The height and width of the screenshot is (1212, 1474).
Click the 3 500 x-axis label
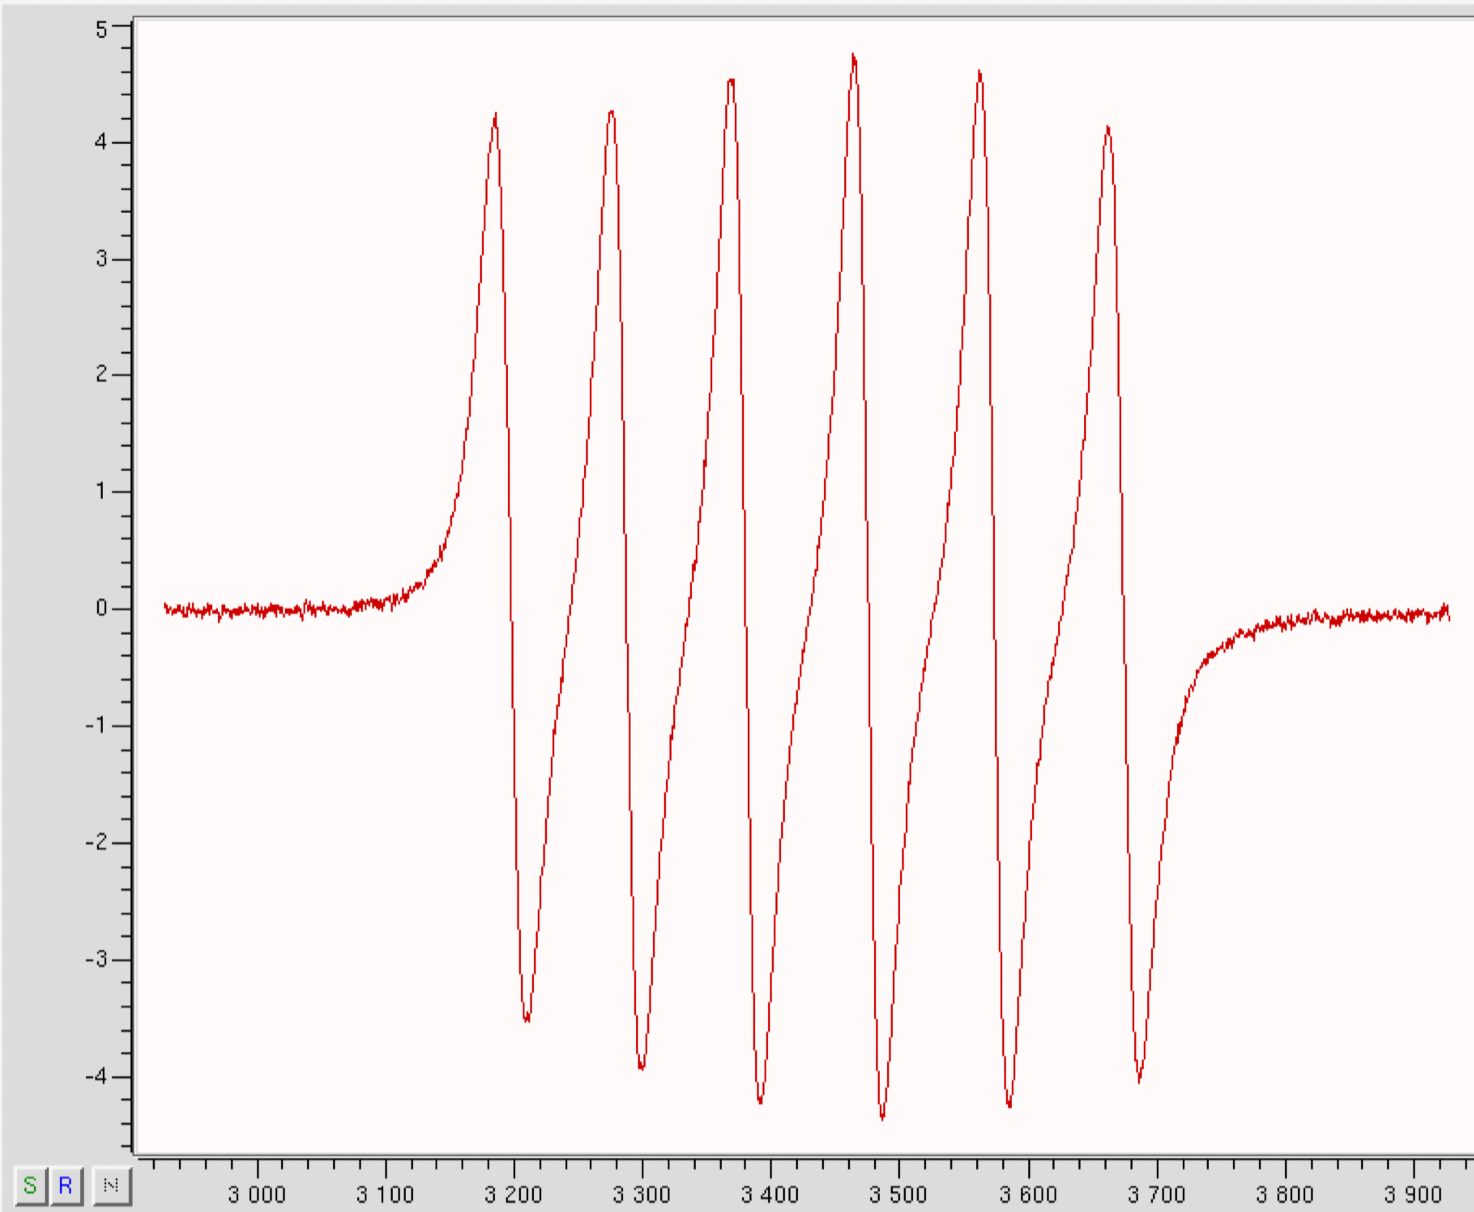(898, 1194)
